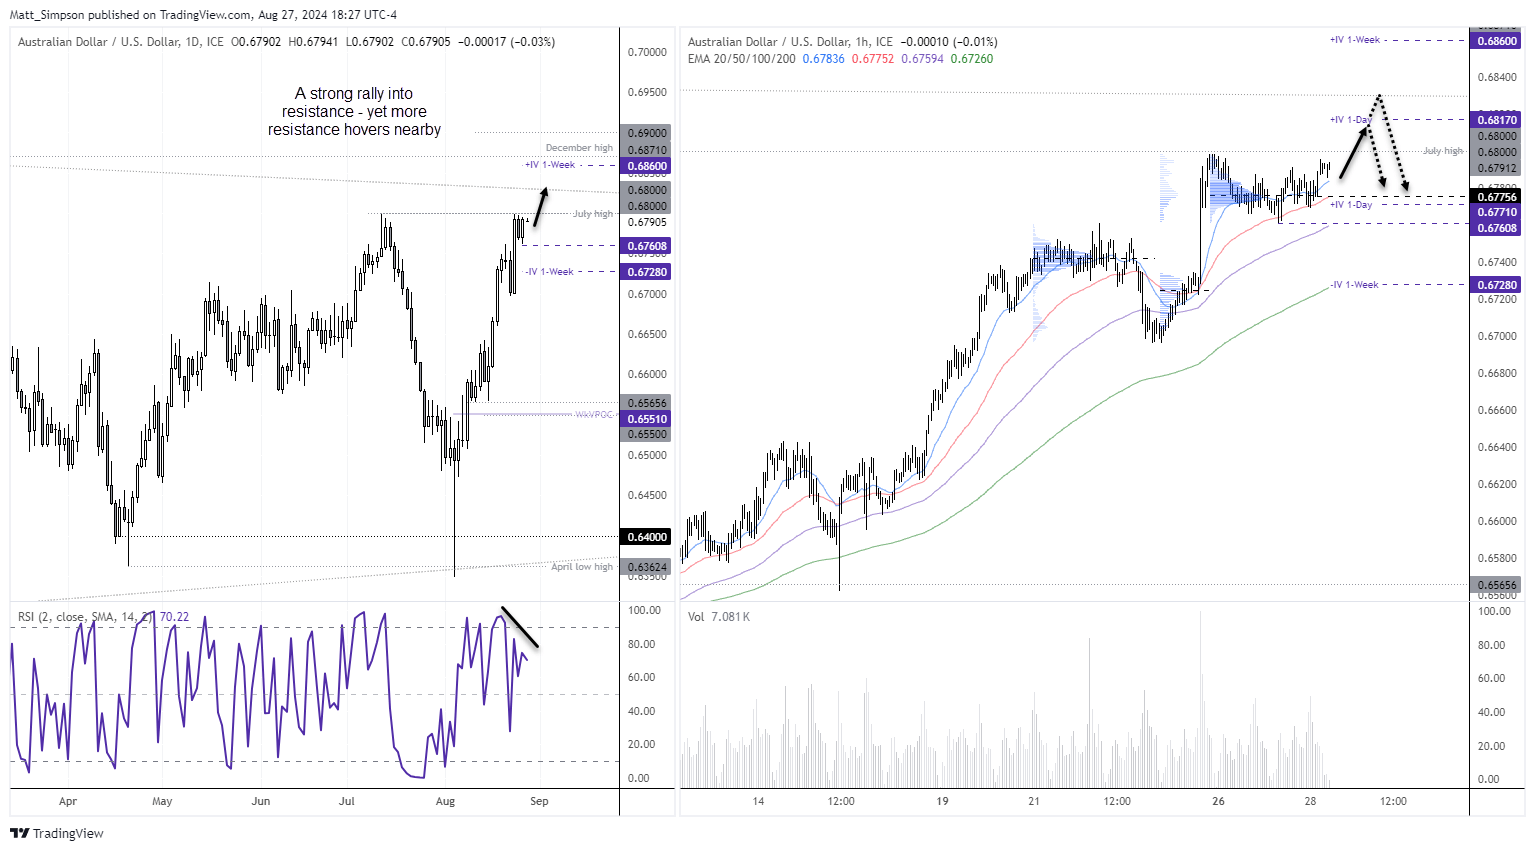Click the purple 0.67280 label on hourly chart
1535x851 pixels.
tap(1497, 285)
